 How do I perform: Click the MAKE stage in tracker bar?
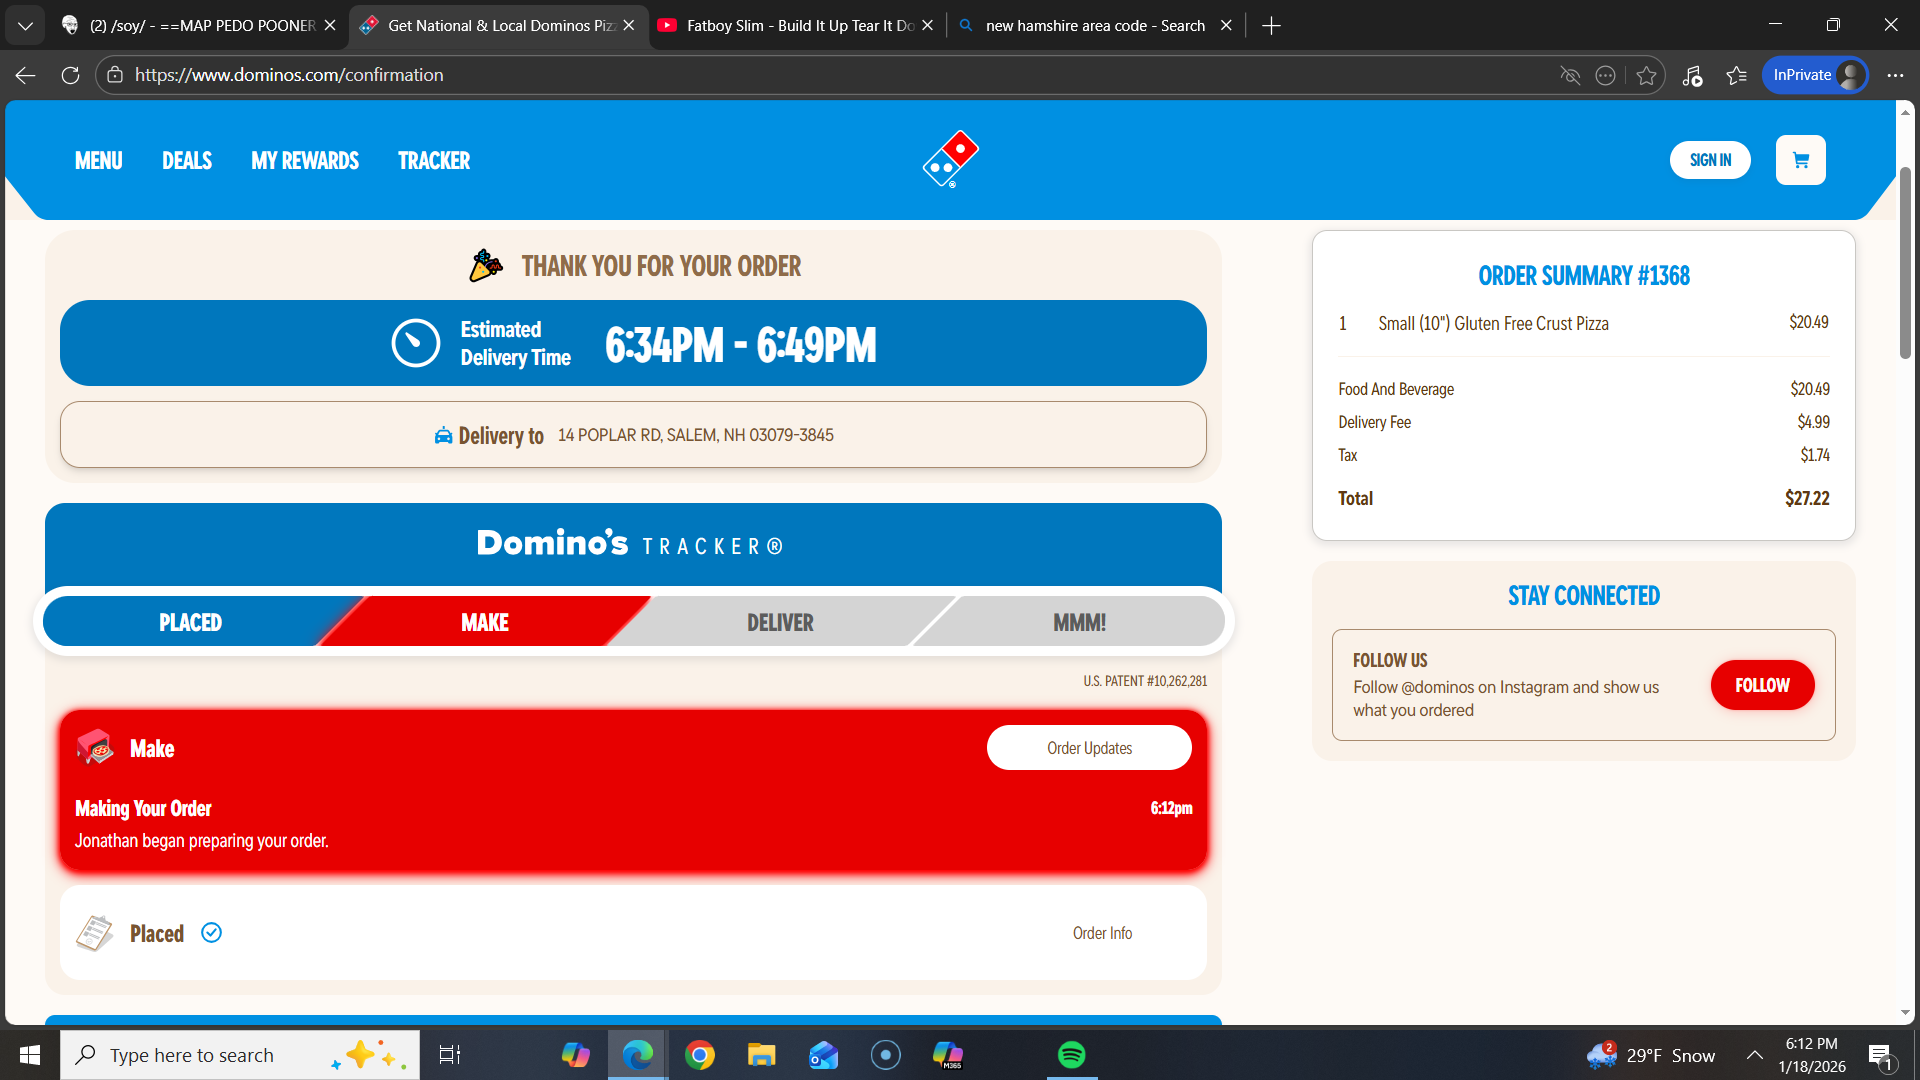tap(485, 622)
